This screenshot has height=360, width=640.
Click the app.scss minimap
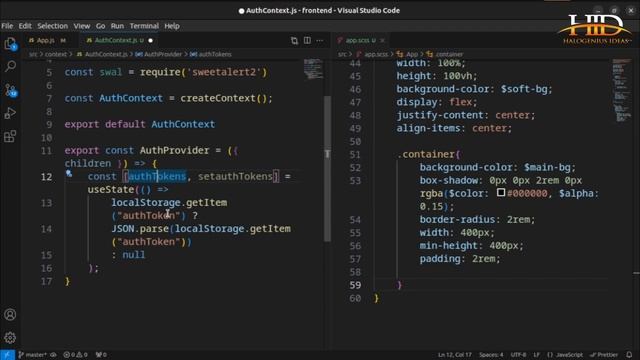[621, 91]
